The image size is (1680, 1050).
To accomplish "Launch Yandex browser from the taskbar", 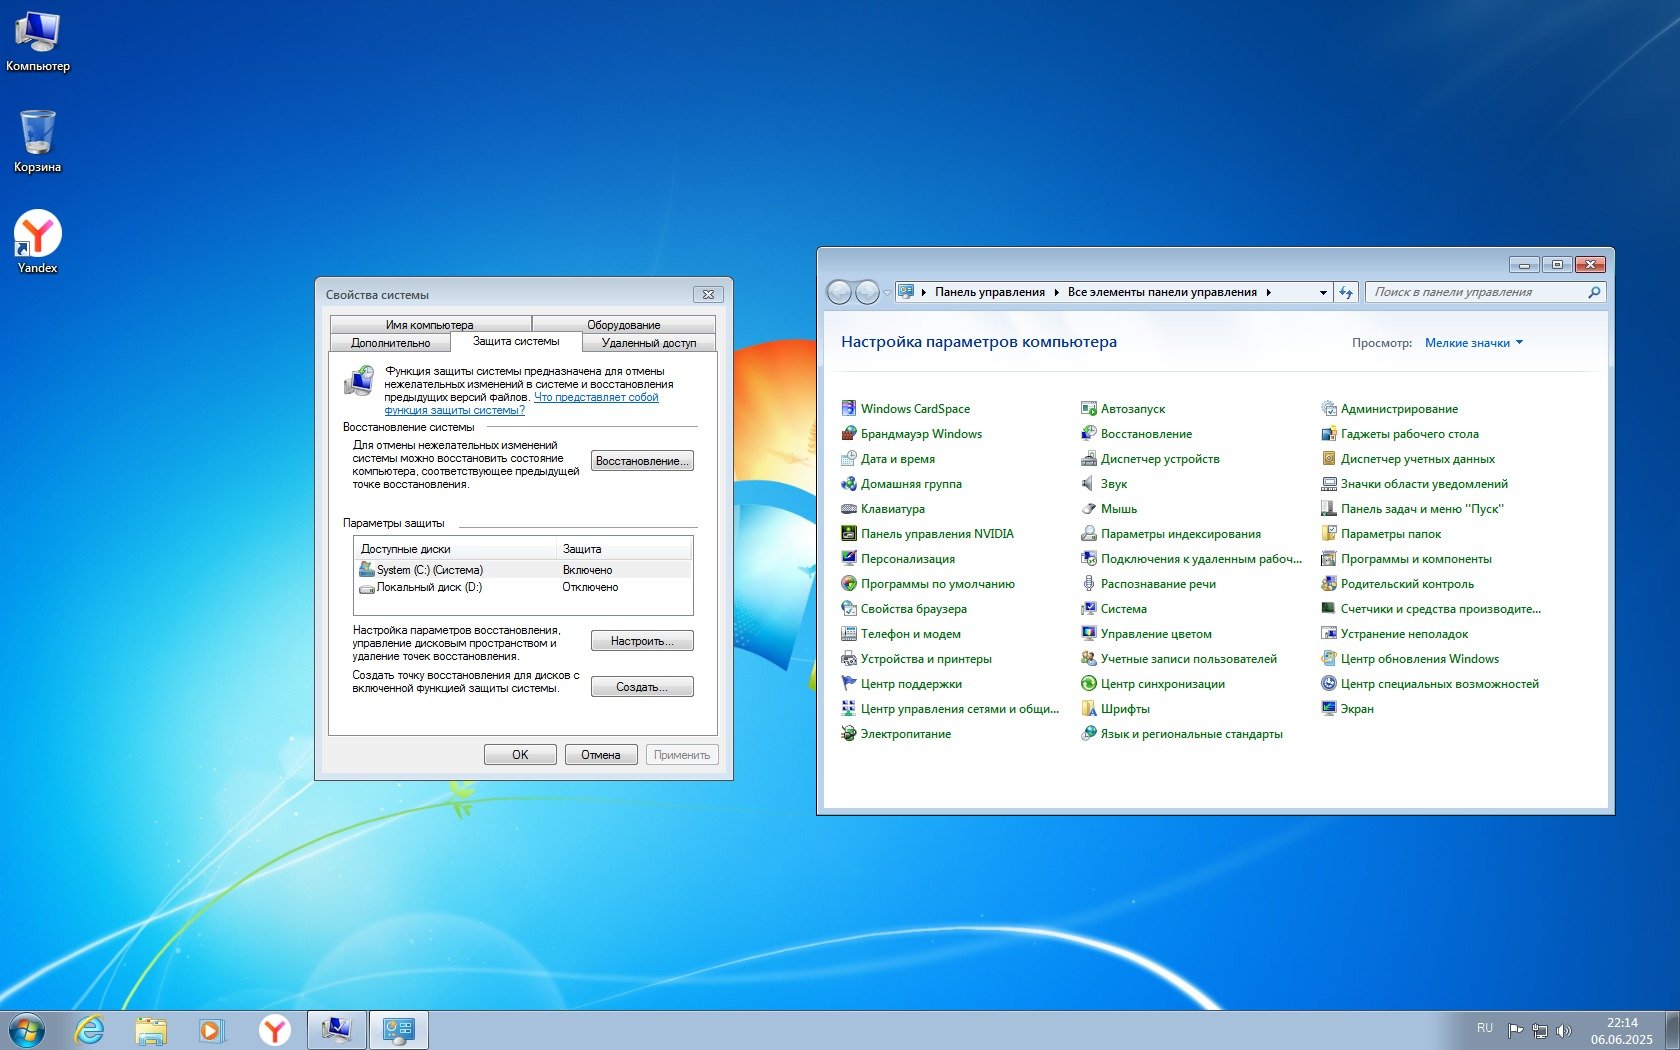I will (274, 1030).
